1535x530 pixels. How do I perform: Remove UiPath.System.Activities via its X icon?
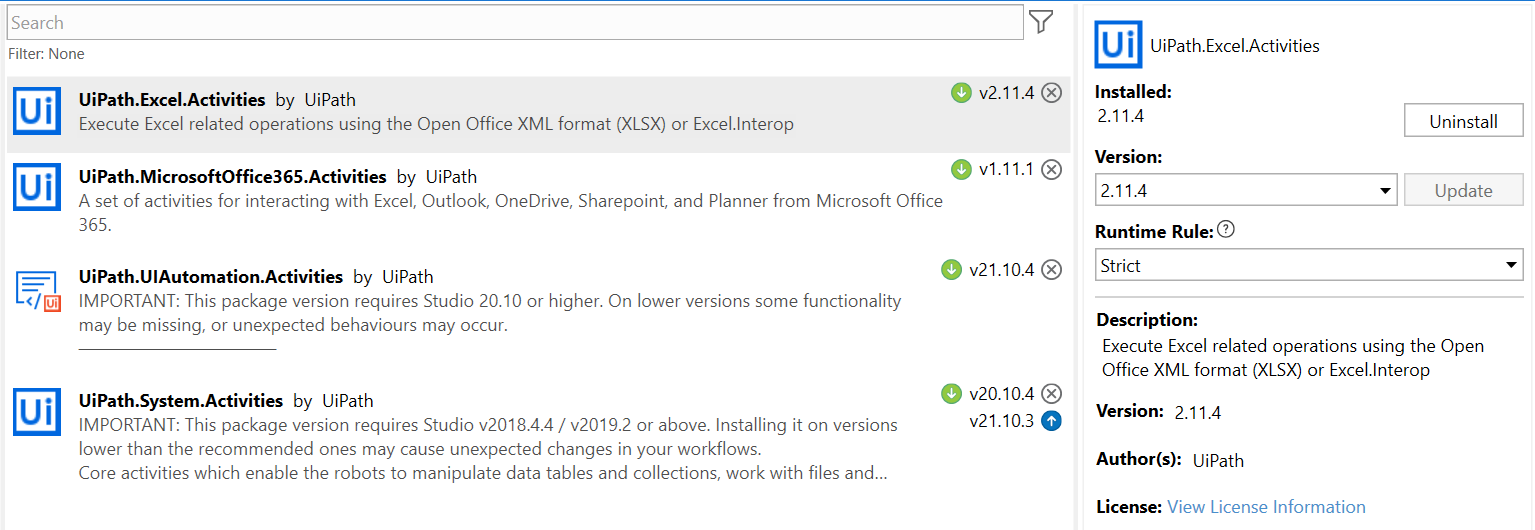click(x=1051, y=393)
